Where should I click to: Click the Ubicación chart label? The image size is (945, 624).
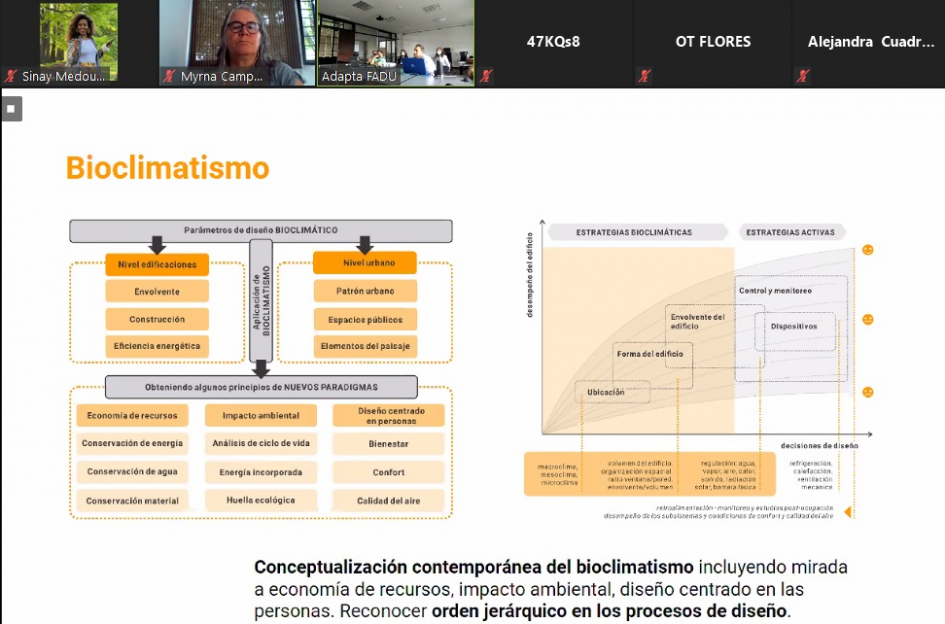606,392
